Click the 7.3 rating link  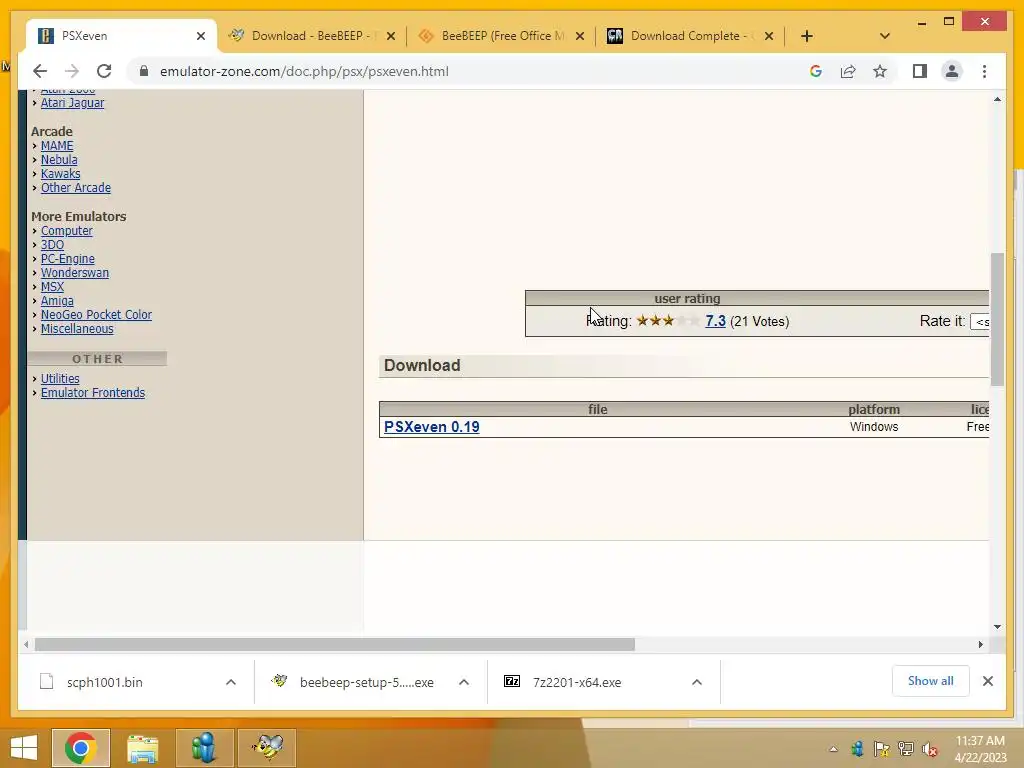pos(715,321)
